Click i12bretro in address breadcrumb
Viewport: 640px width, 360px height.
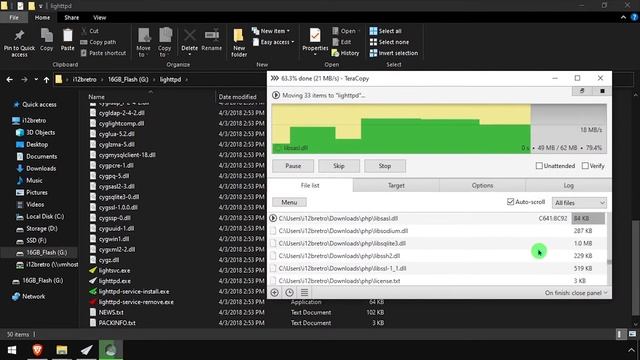(x=84, y=80)
